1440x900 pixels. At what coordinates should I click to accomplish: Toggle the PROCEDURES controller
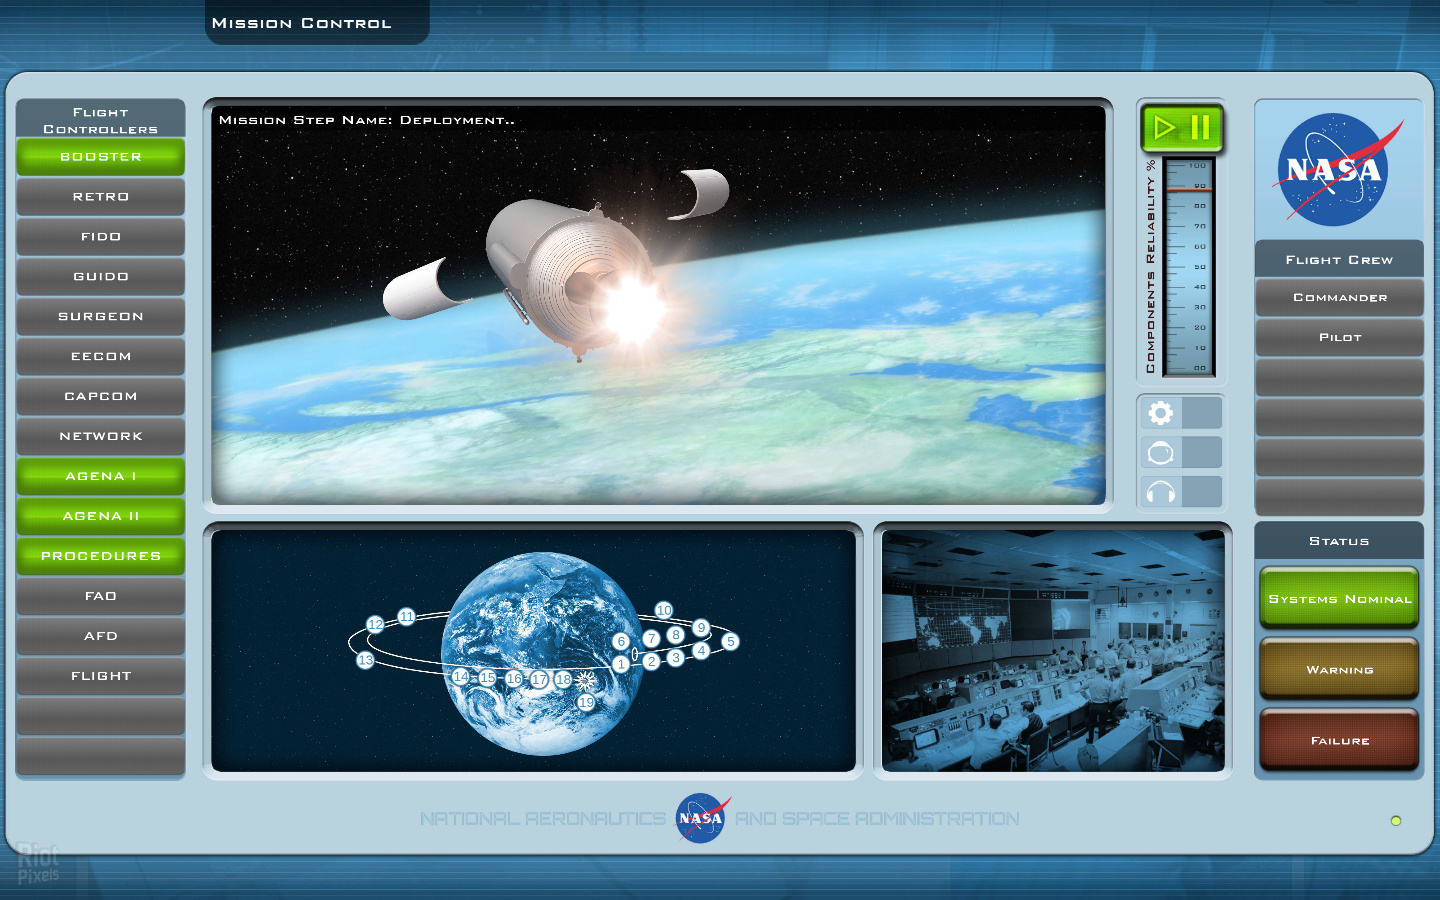click(x=101, y=556)
